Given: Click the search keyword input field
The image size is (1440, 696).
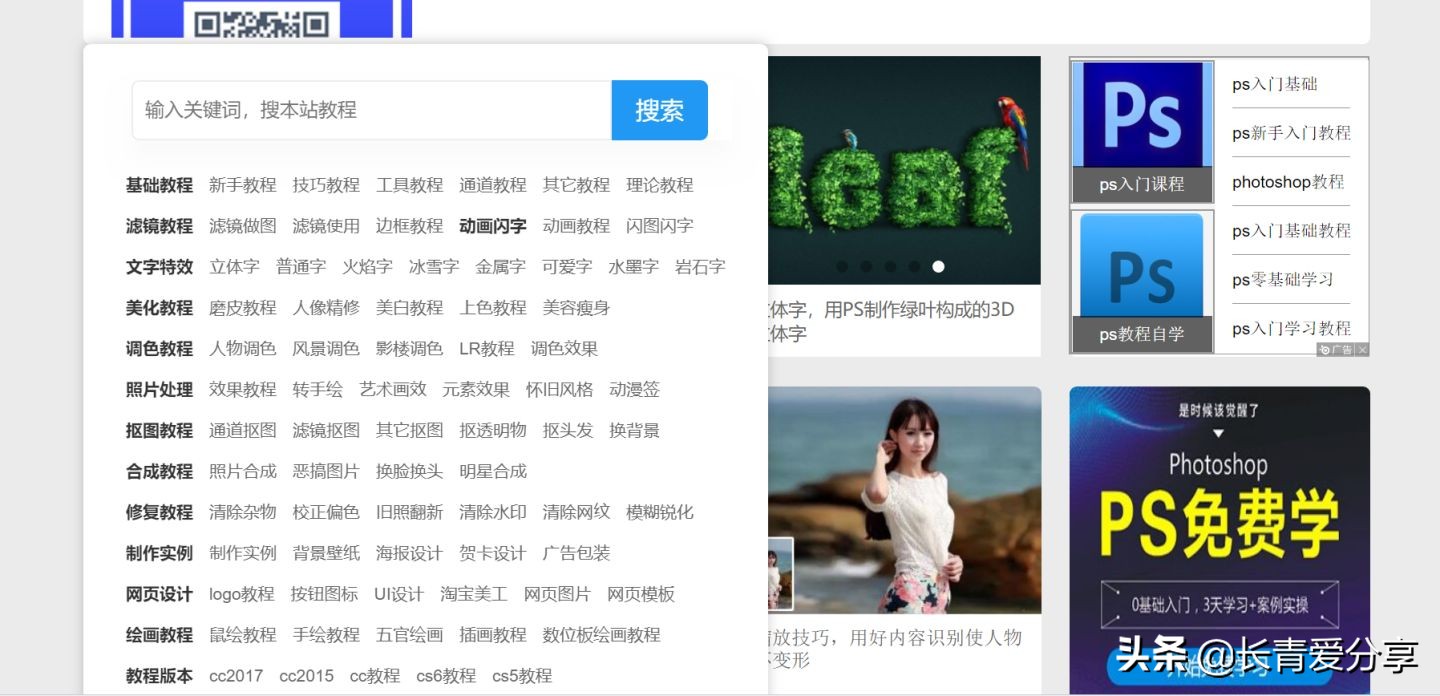Looking at the screenshot, I should tap(370, 110).
